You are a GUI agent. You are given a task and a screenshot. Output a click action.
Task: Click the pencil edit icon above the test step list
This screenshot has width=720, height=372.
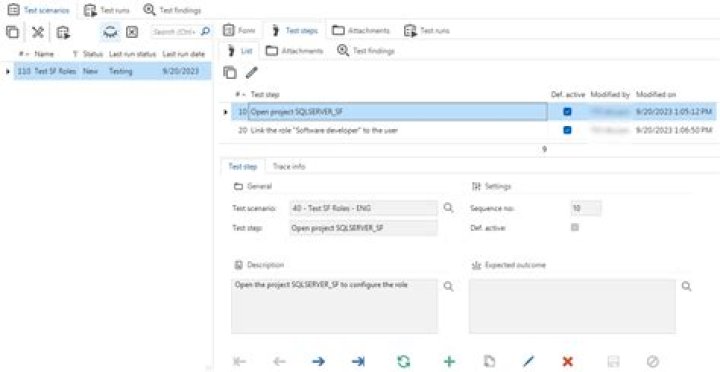[251, 72]
